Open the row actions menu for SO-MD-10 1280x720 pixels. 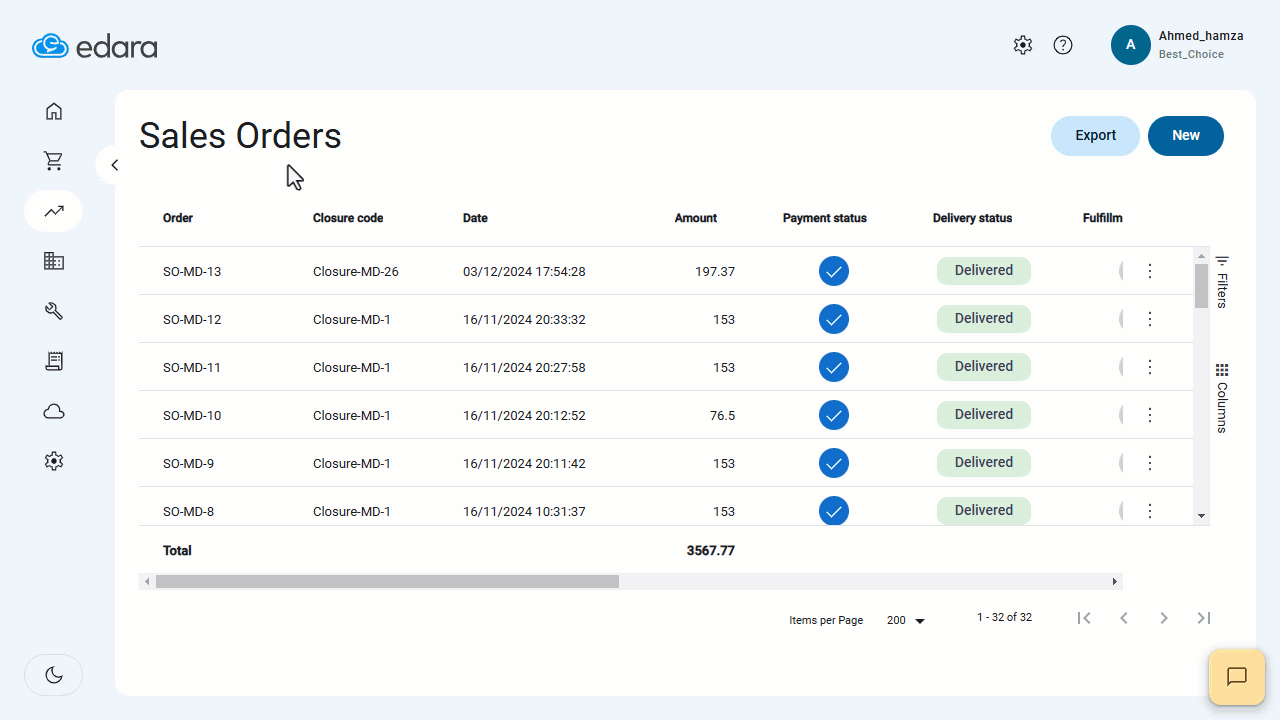(x=1150, y=415)
